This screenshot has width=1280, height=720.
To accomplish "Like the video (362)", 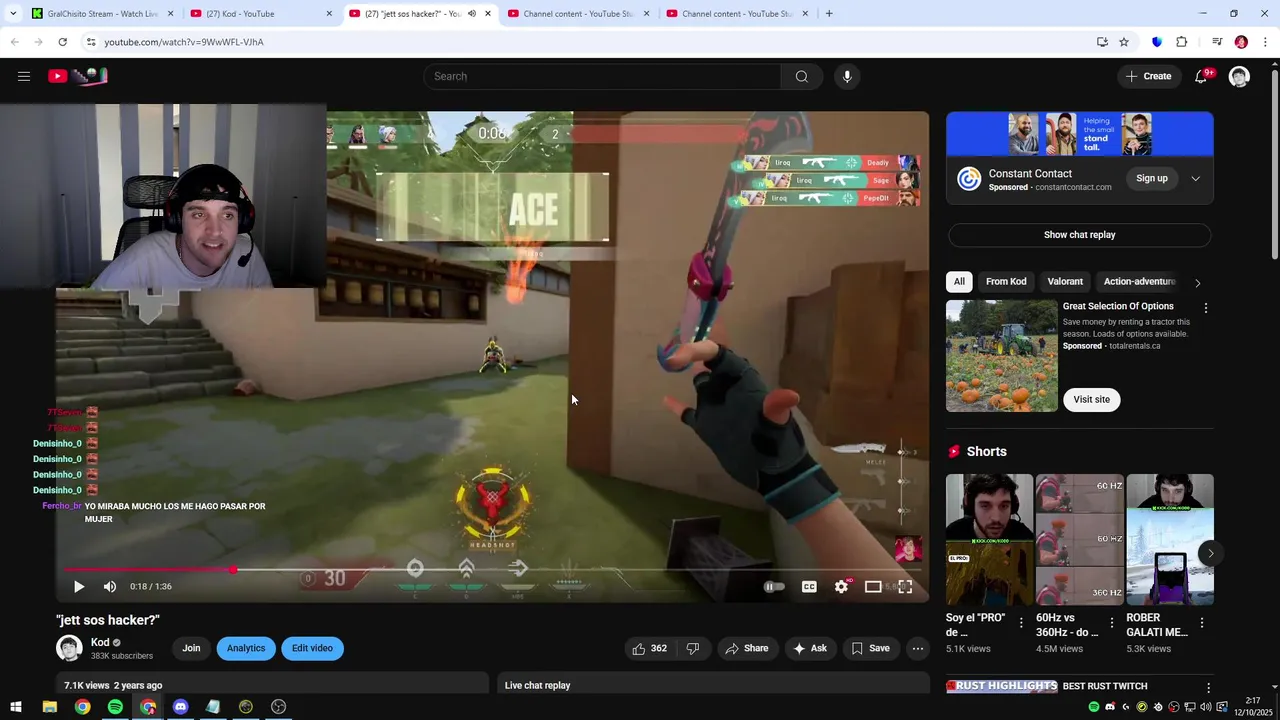I will 649,648.
